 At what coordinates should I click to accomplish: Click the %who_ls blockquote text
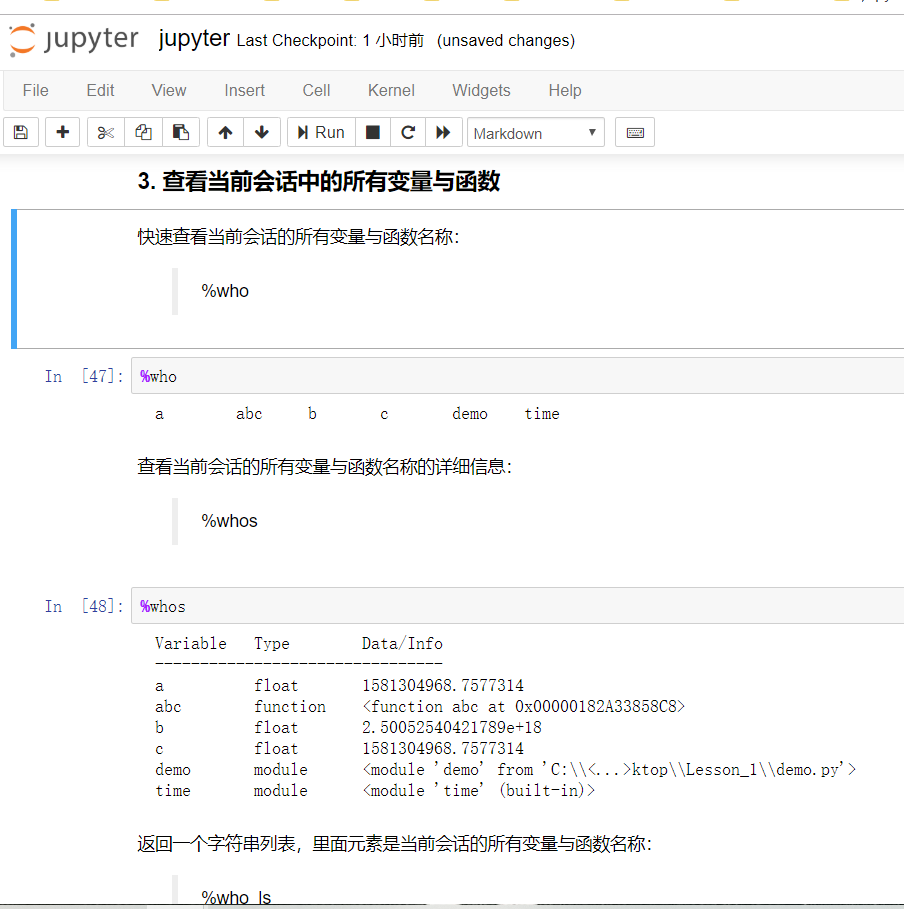coord(236,897)
